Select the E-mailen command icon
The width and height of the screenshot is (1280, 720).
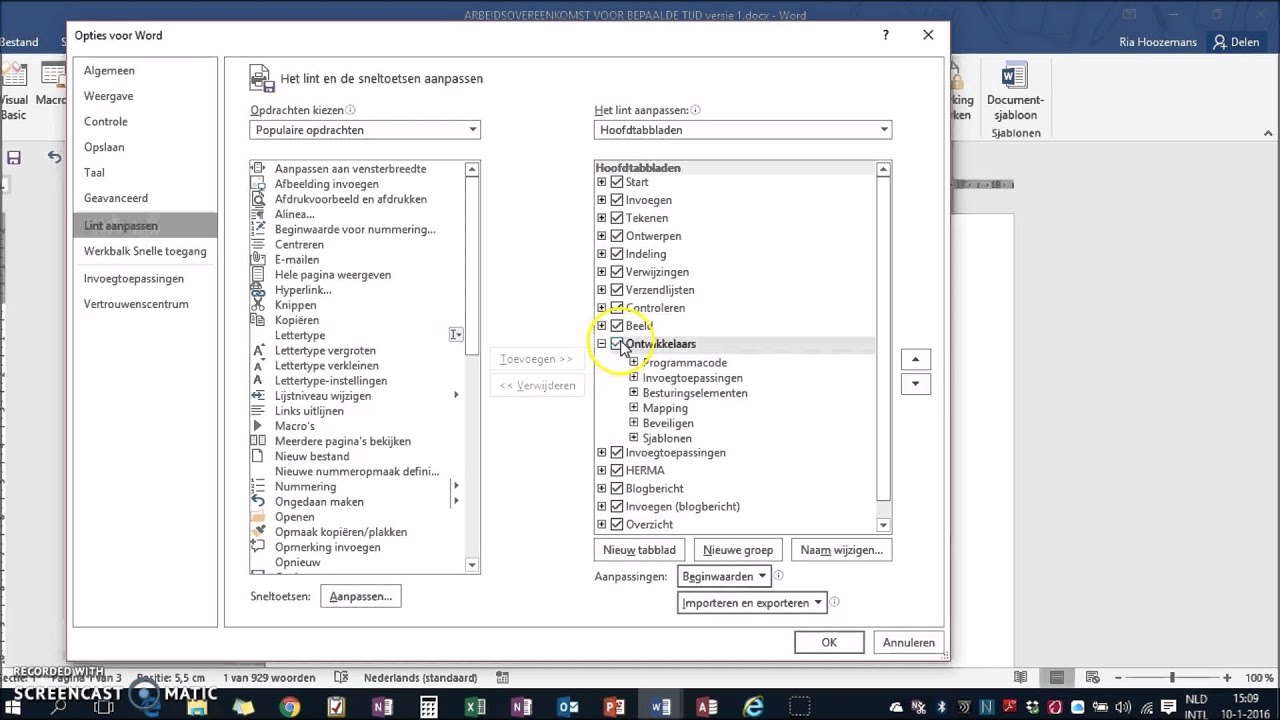point(258,259)
